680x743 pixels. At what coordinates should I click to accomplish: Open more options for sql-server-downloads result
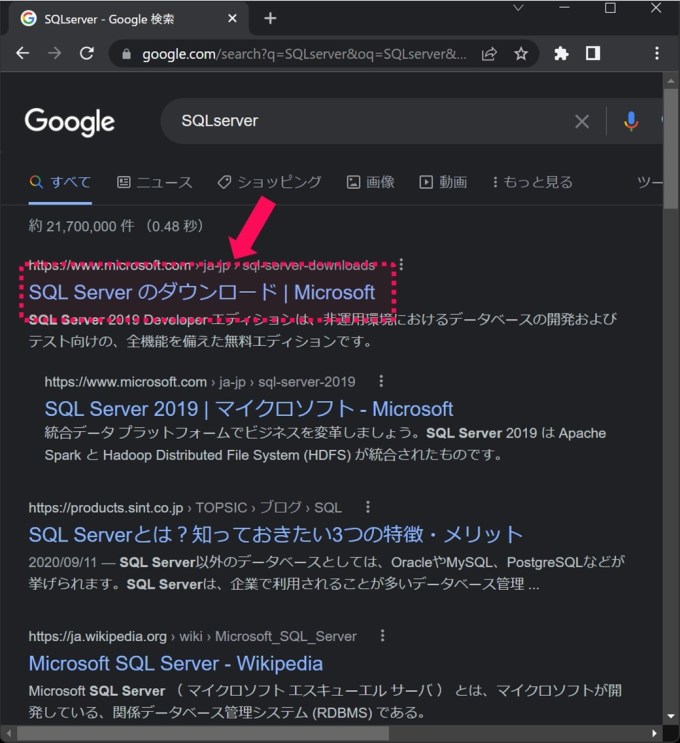(x=401, y=264)
